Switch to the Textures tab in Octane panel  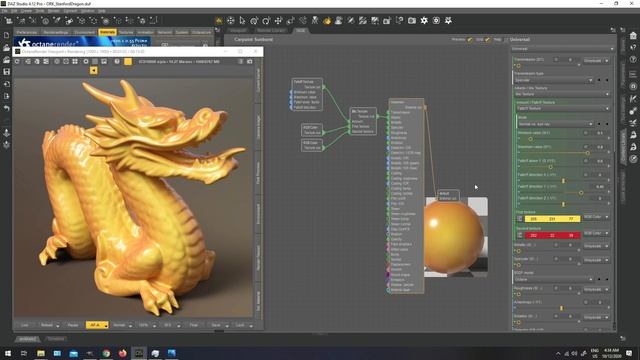pos(126,32)
